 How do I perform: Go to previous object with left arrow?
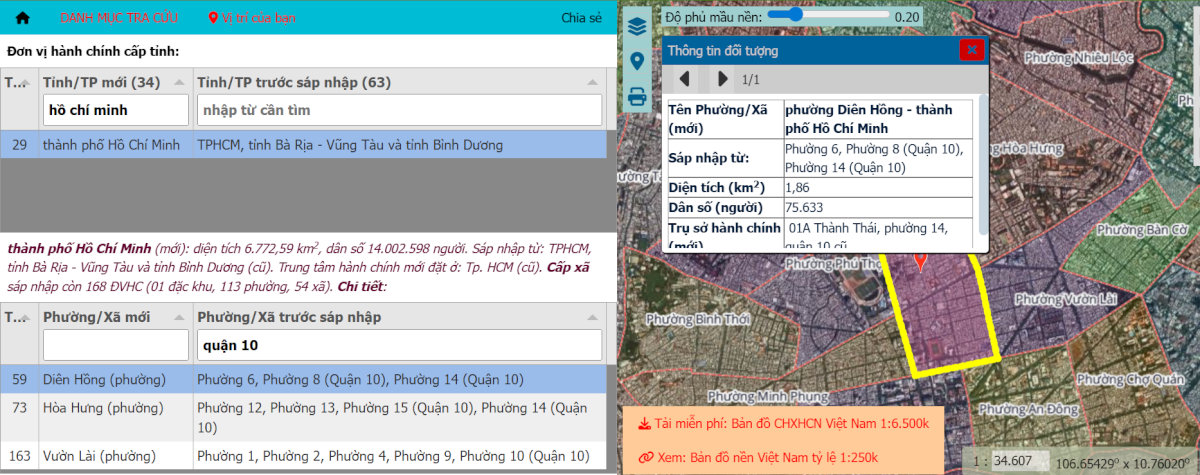tap(685, 79)
